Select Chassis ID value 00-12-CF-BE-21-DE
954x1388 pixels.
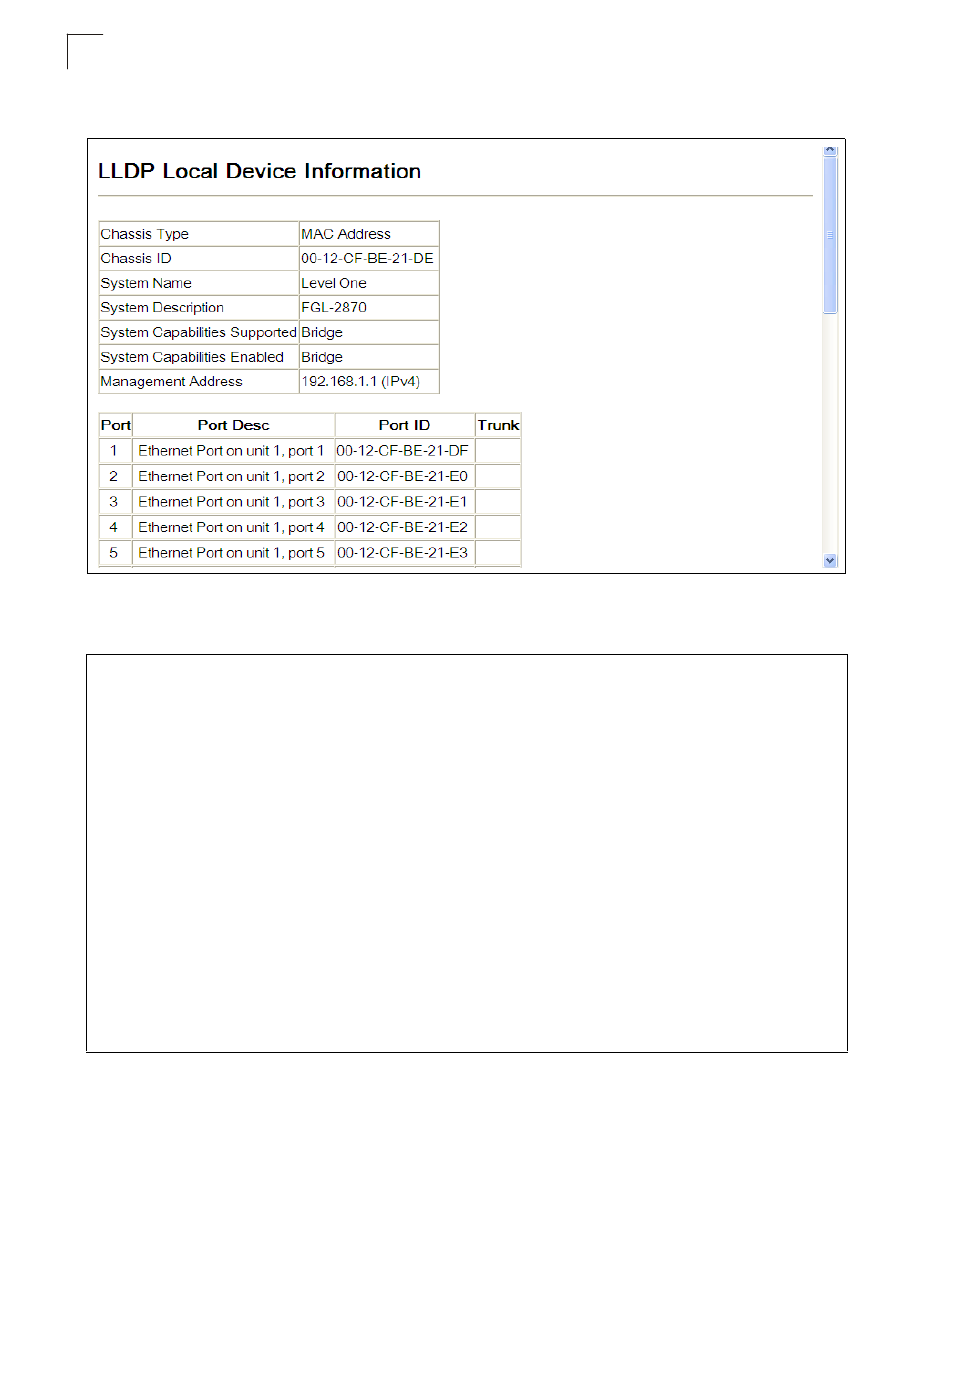pyautogui.click(x=367, y=258)
